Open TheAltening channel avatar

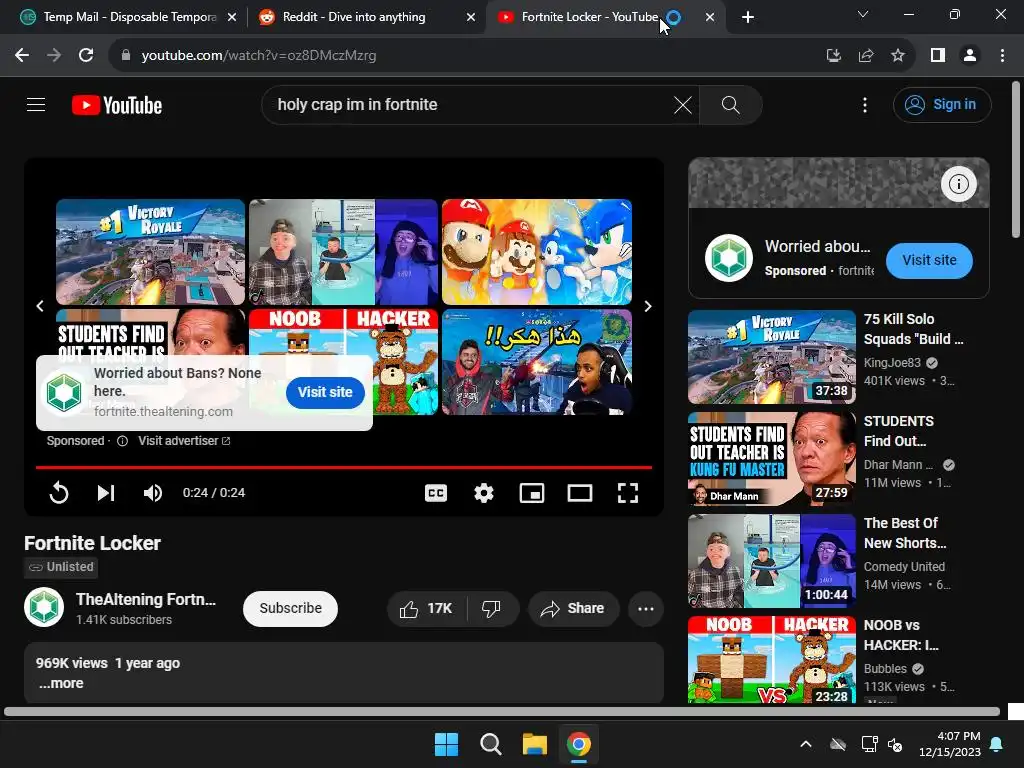point(44,607)
